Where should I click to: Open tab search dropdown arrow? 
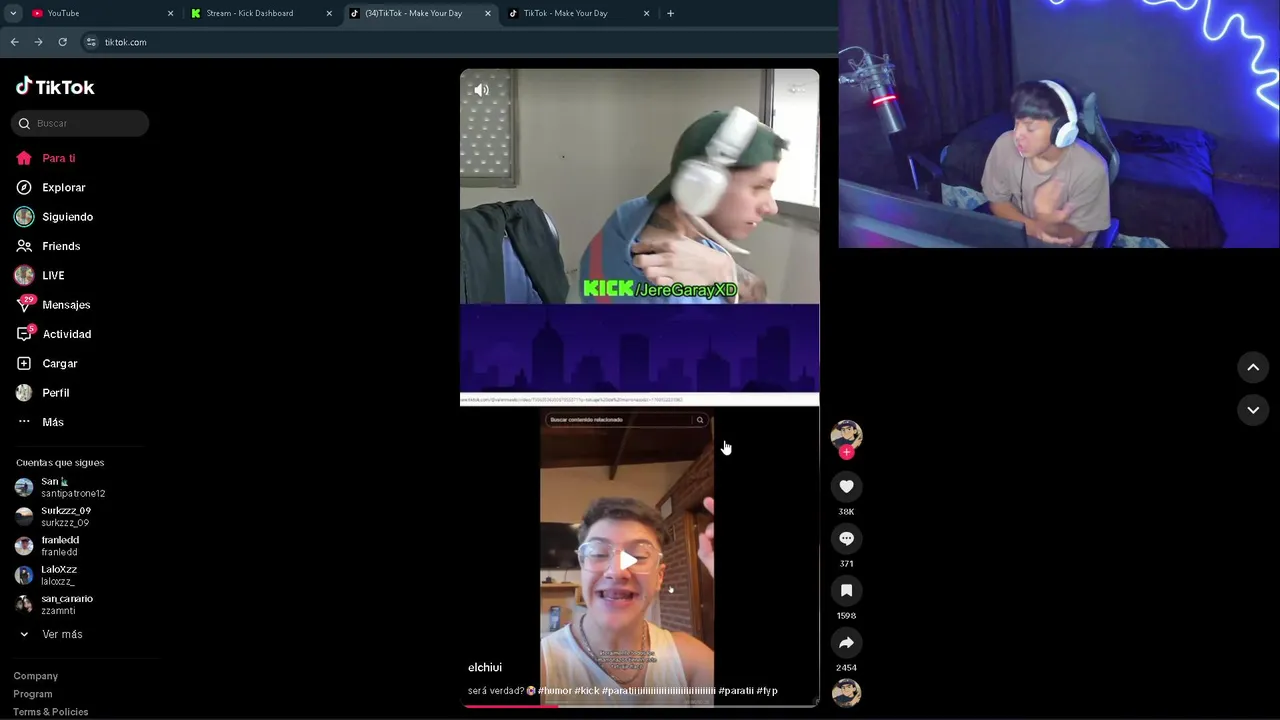[x=13, y=13]
